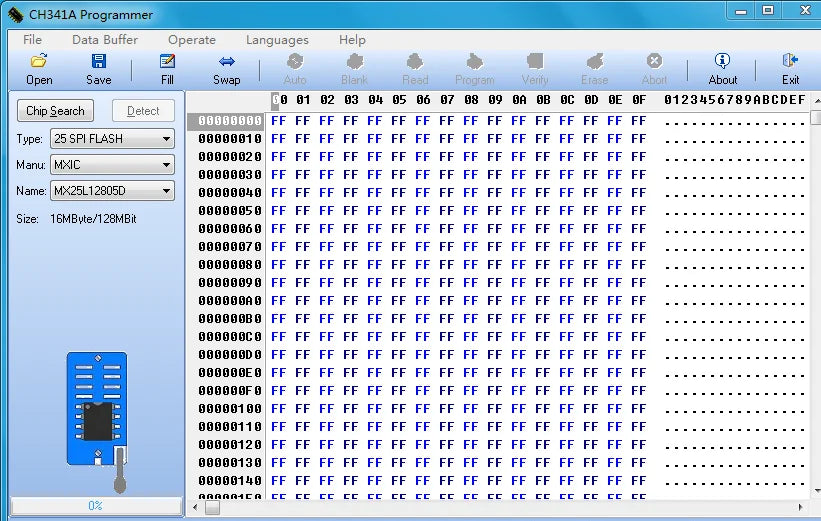The height and width of the screenshot is (521, 821).
Task: Click the 08 column header
Action: (x=471, y=100)
